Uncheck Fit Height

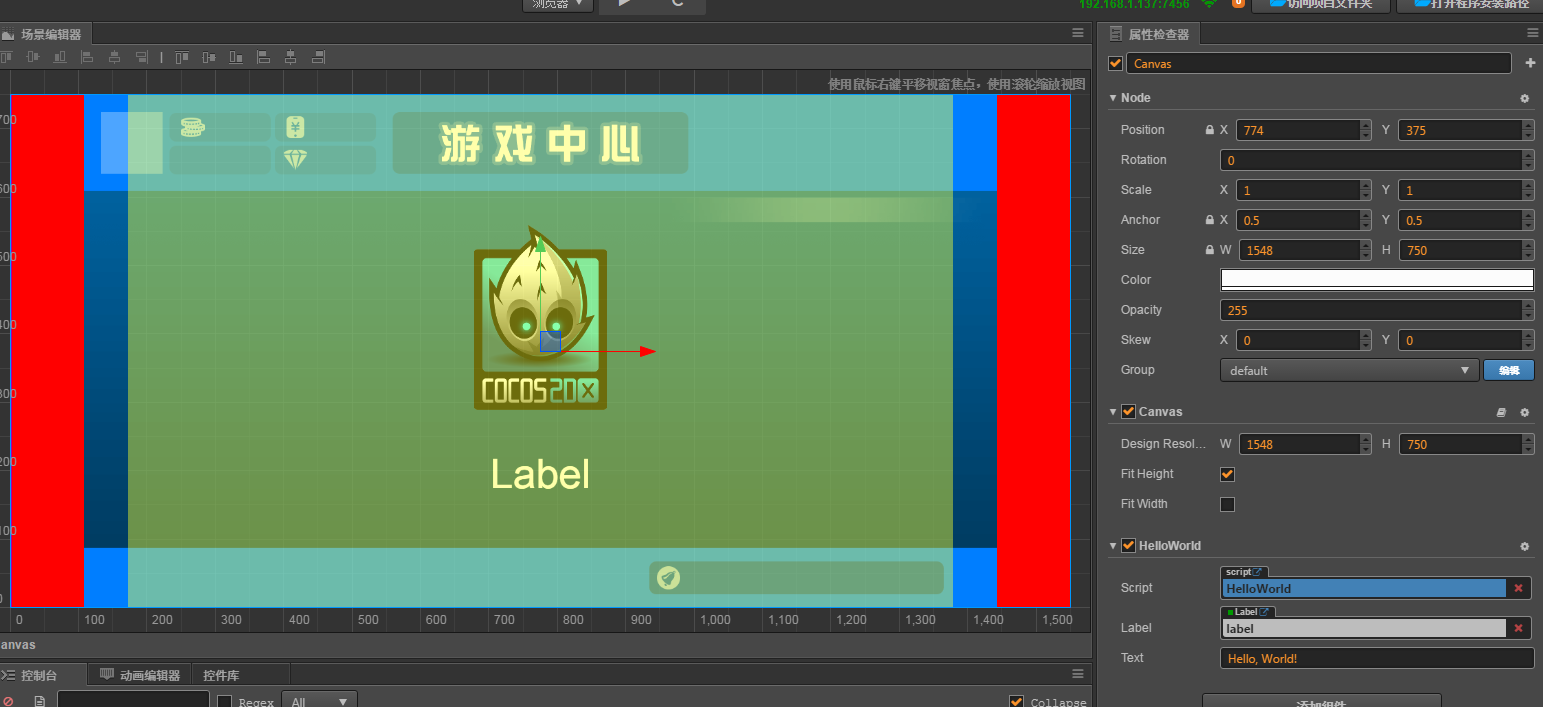coord(1227,474)
